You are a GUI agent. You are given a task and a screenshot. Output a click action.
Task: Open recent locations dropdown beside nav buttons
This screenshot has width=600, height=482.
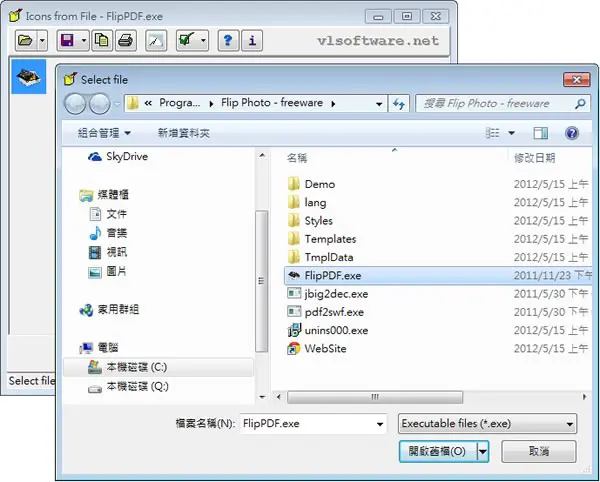[117, 104]
